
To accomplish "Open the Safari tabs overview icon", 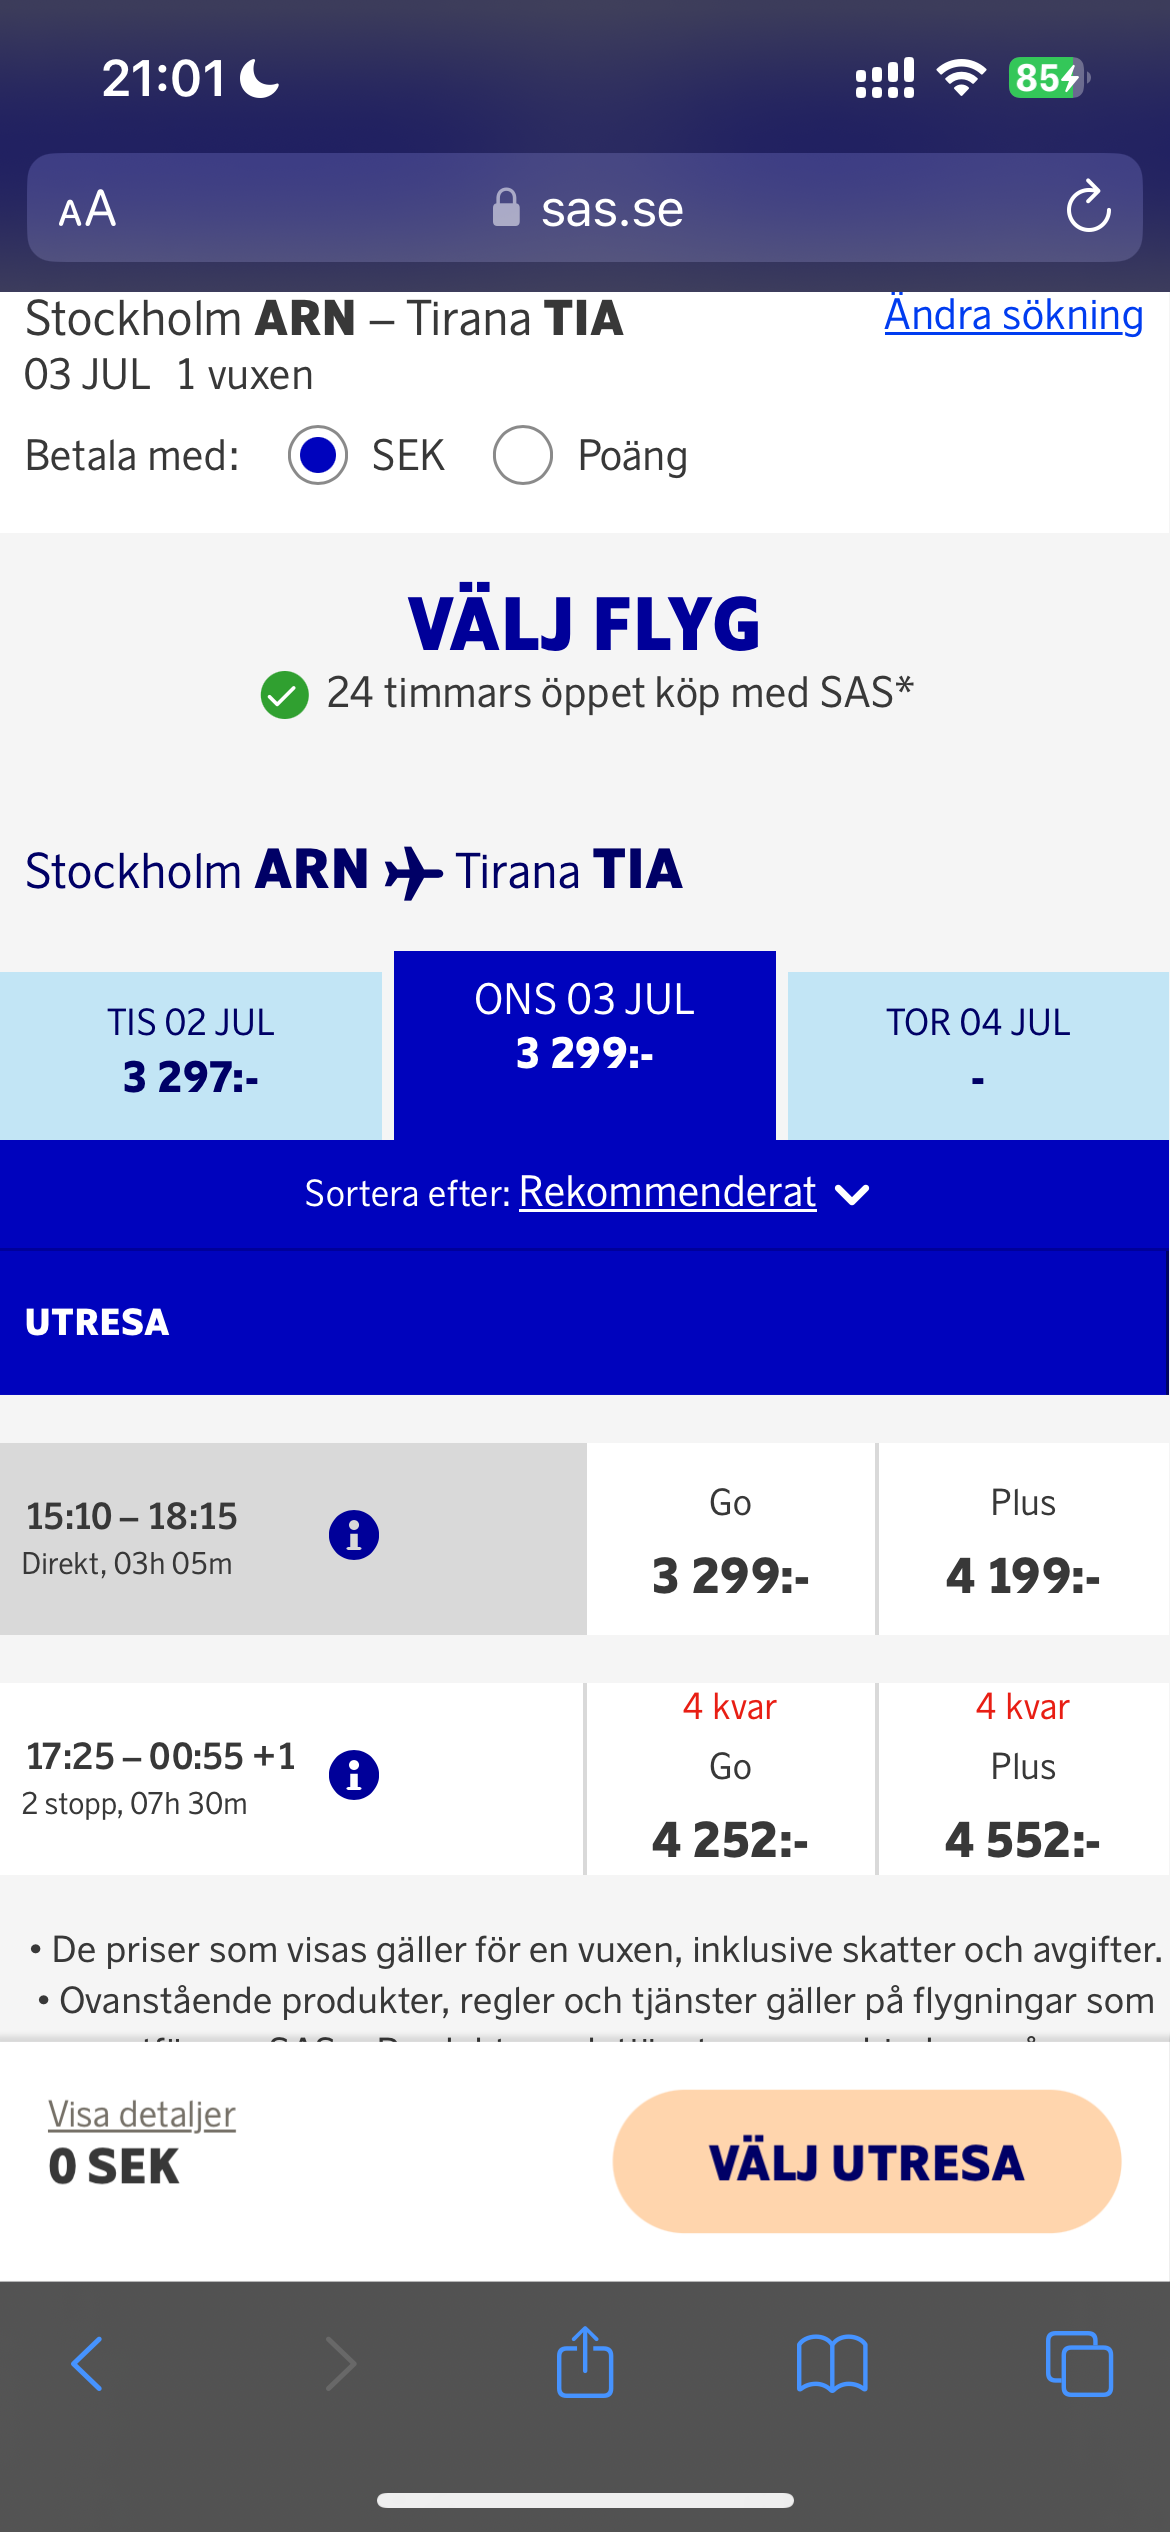I will (x=1078, y=2364).
